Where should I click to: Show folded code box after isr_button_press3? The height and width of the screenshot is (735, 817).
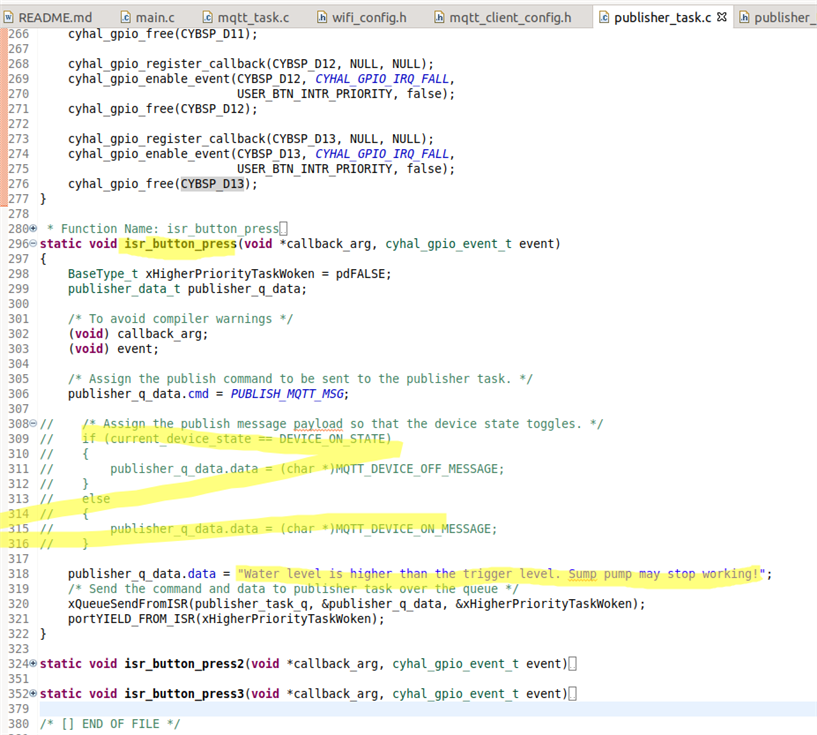click(x=573, y=694)
